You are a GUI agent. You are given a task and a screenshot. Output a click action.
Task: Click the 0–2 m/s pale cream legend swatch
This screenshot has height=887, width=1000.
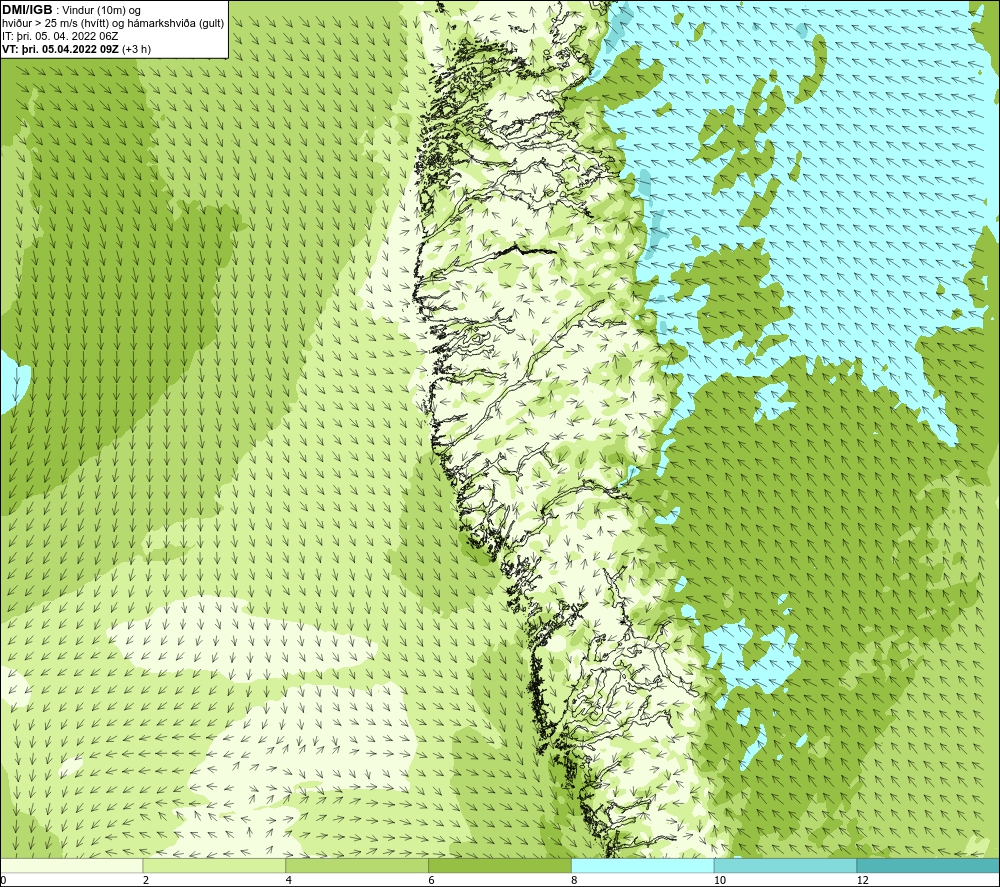71,865
